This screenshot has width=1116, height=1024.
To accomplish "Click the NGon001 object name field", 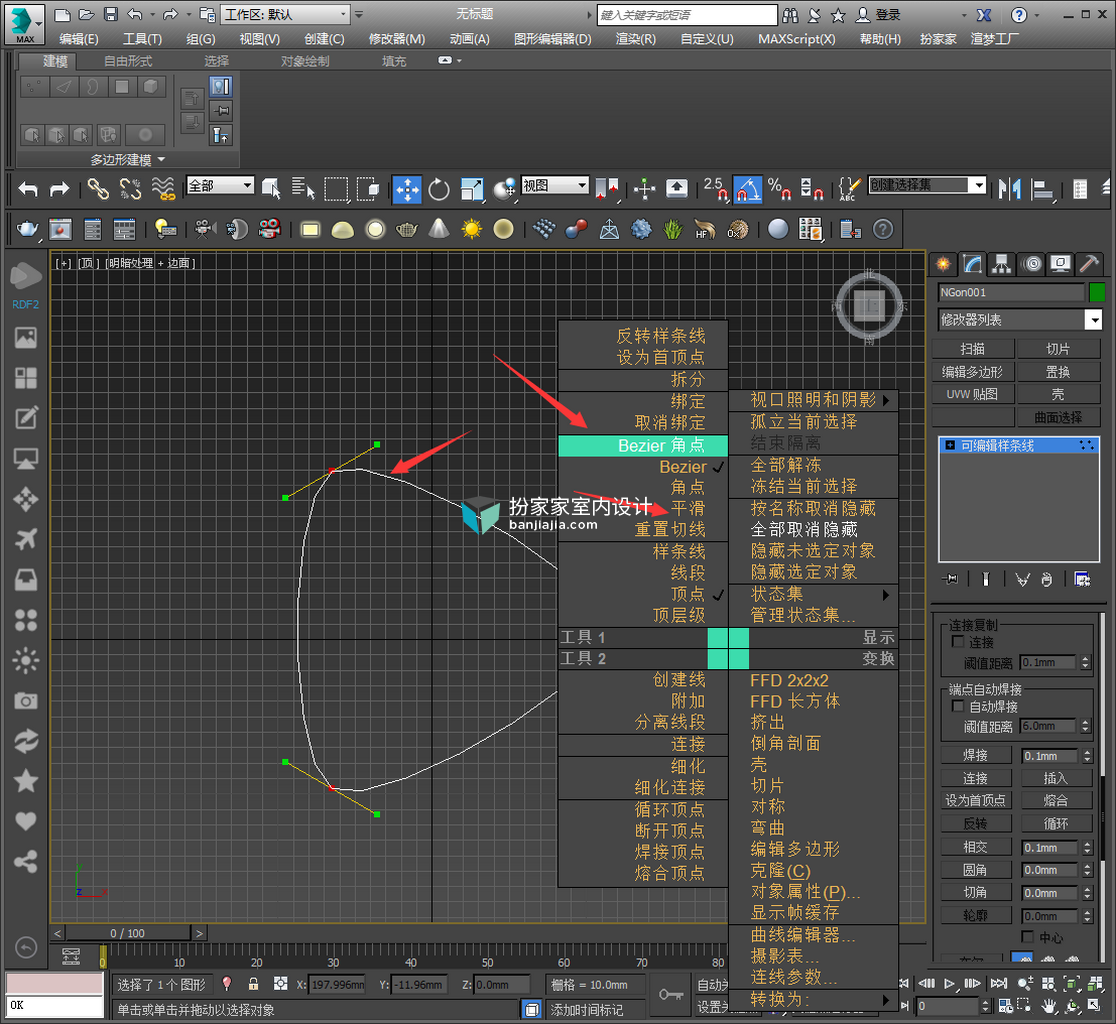I will 1011,292.
